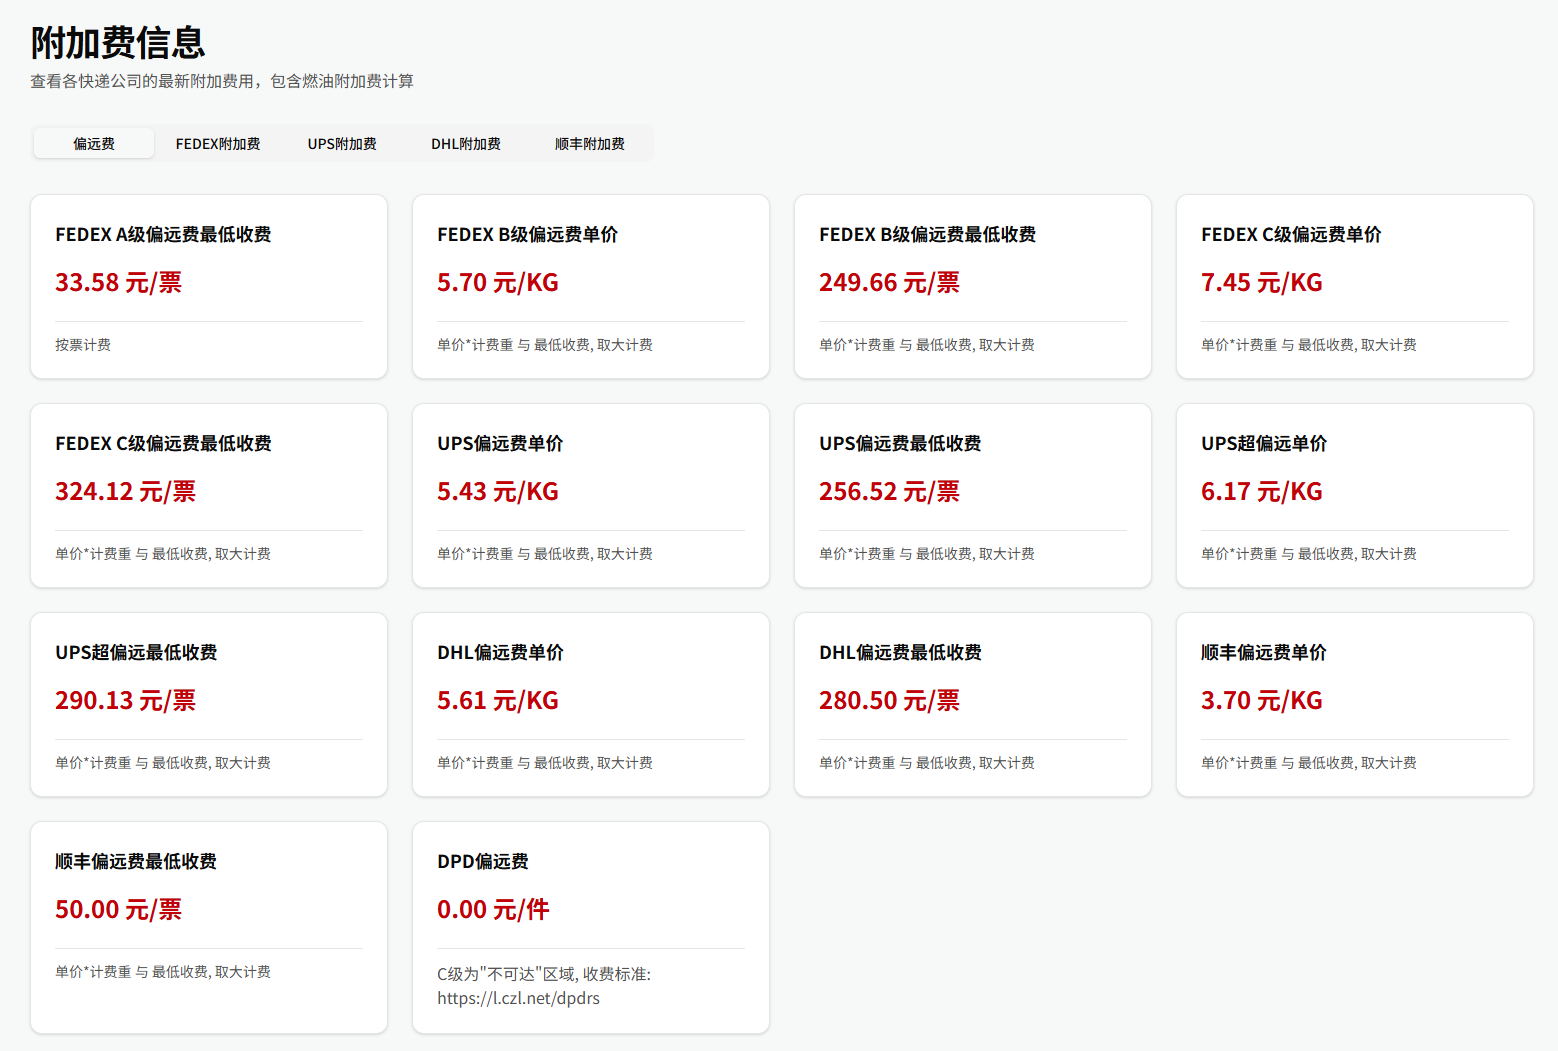Go to the DHL附加费 tab
Screen dimensions: 1558x1051
(x=466, y=143)
